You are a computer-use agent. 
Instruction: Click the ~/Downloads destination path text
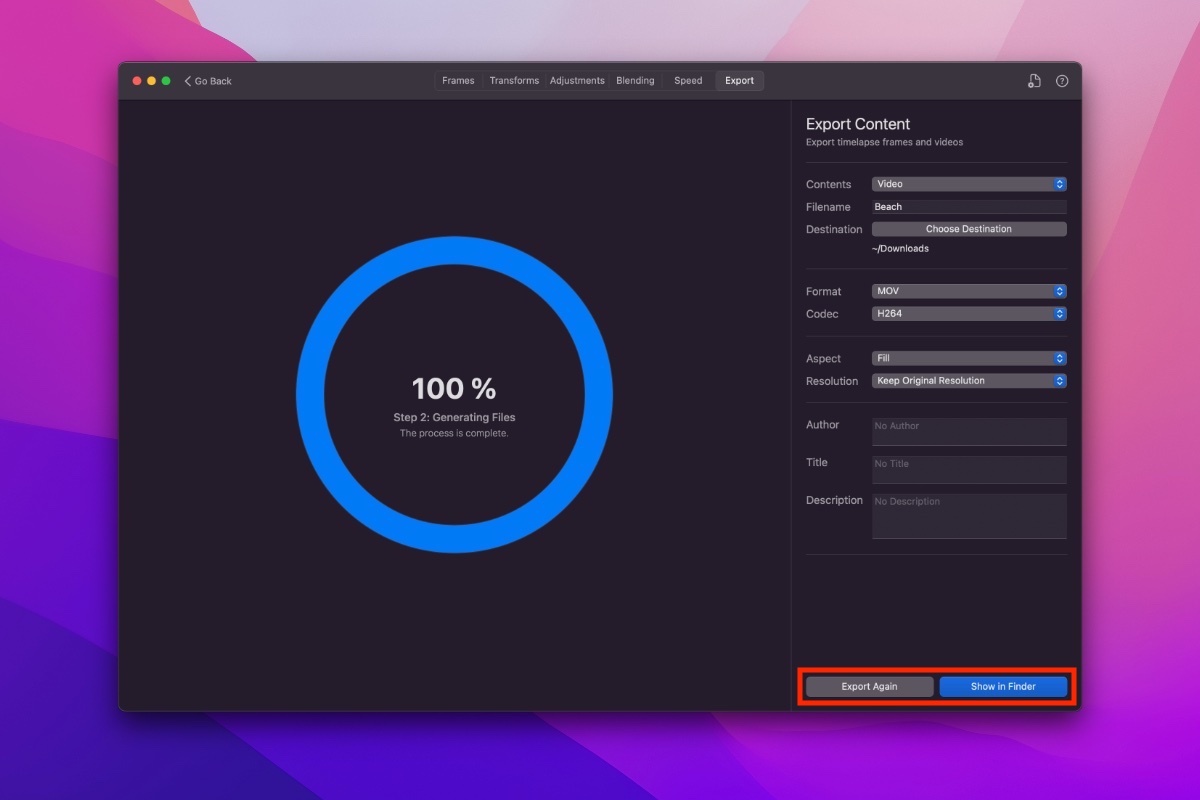pos(901,249)
